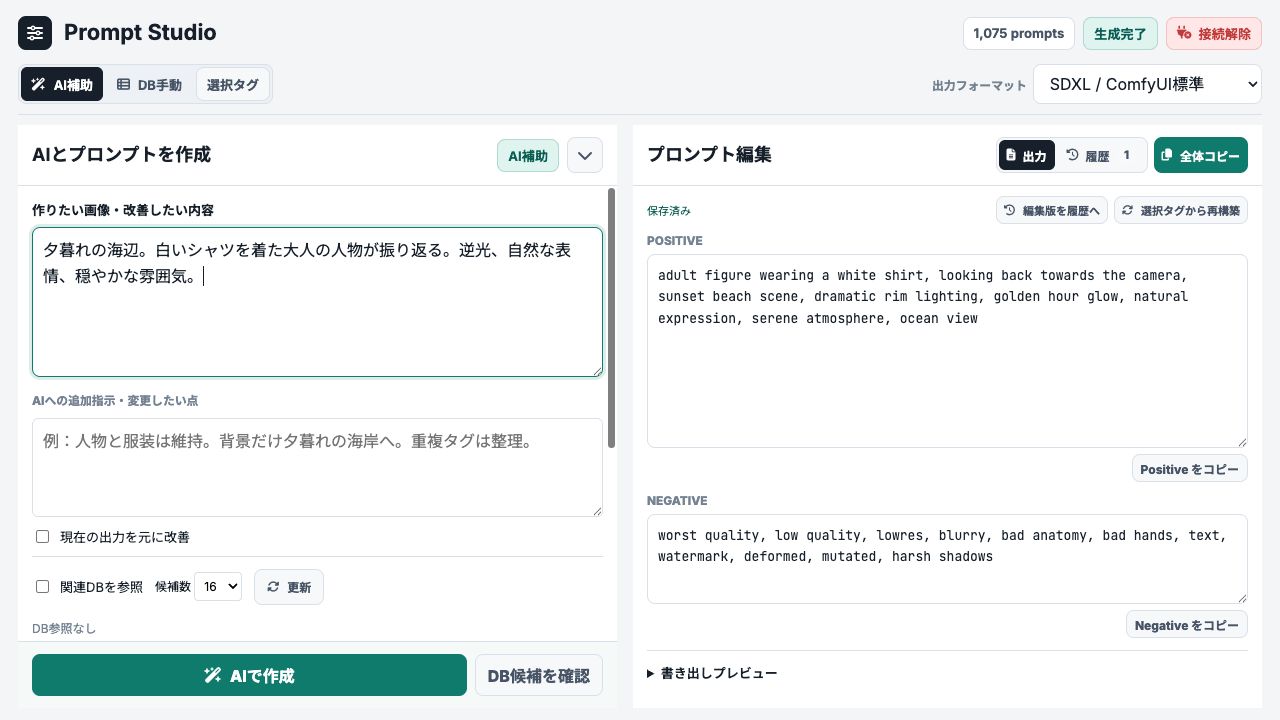Click the 生成完了 status badge

click(1120, 33)
